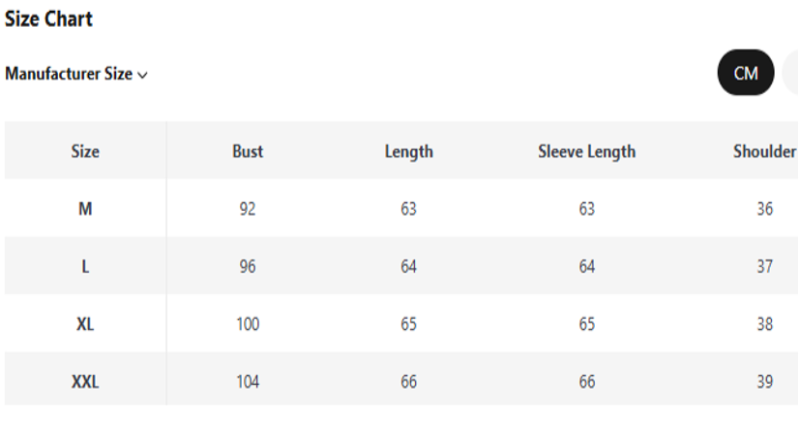
Task: Select the XXL size row label
Action: 85,381
